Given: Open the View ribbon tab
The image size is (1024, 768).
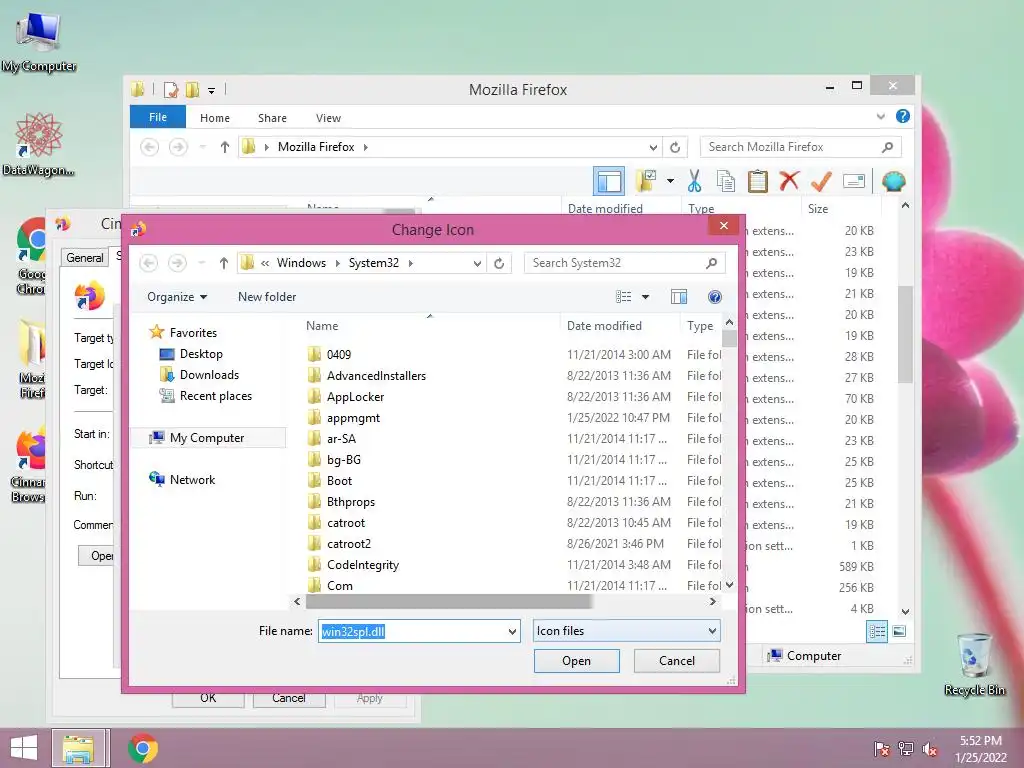Looking at the screenshot, I should coord(328,118).
